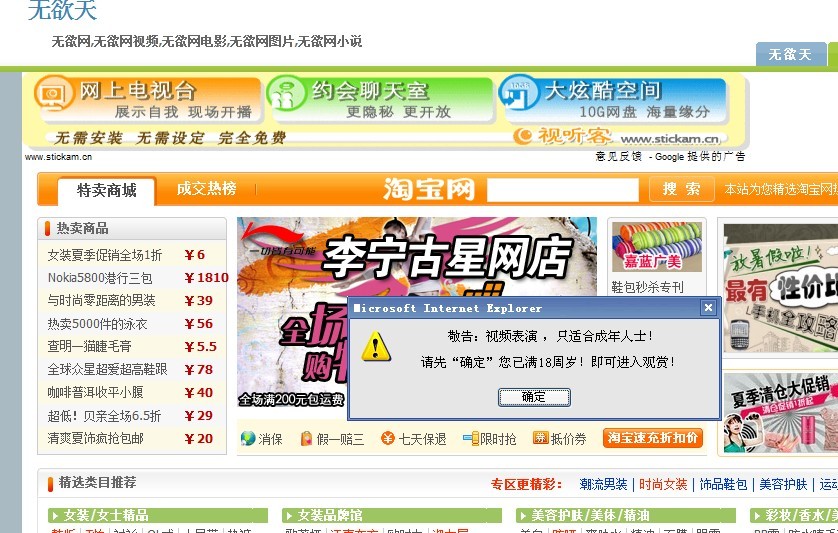Click the 搜索 button
Screen dimensions: 838x533
[x=681, y=189]
